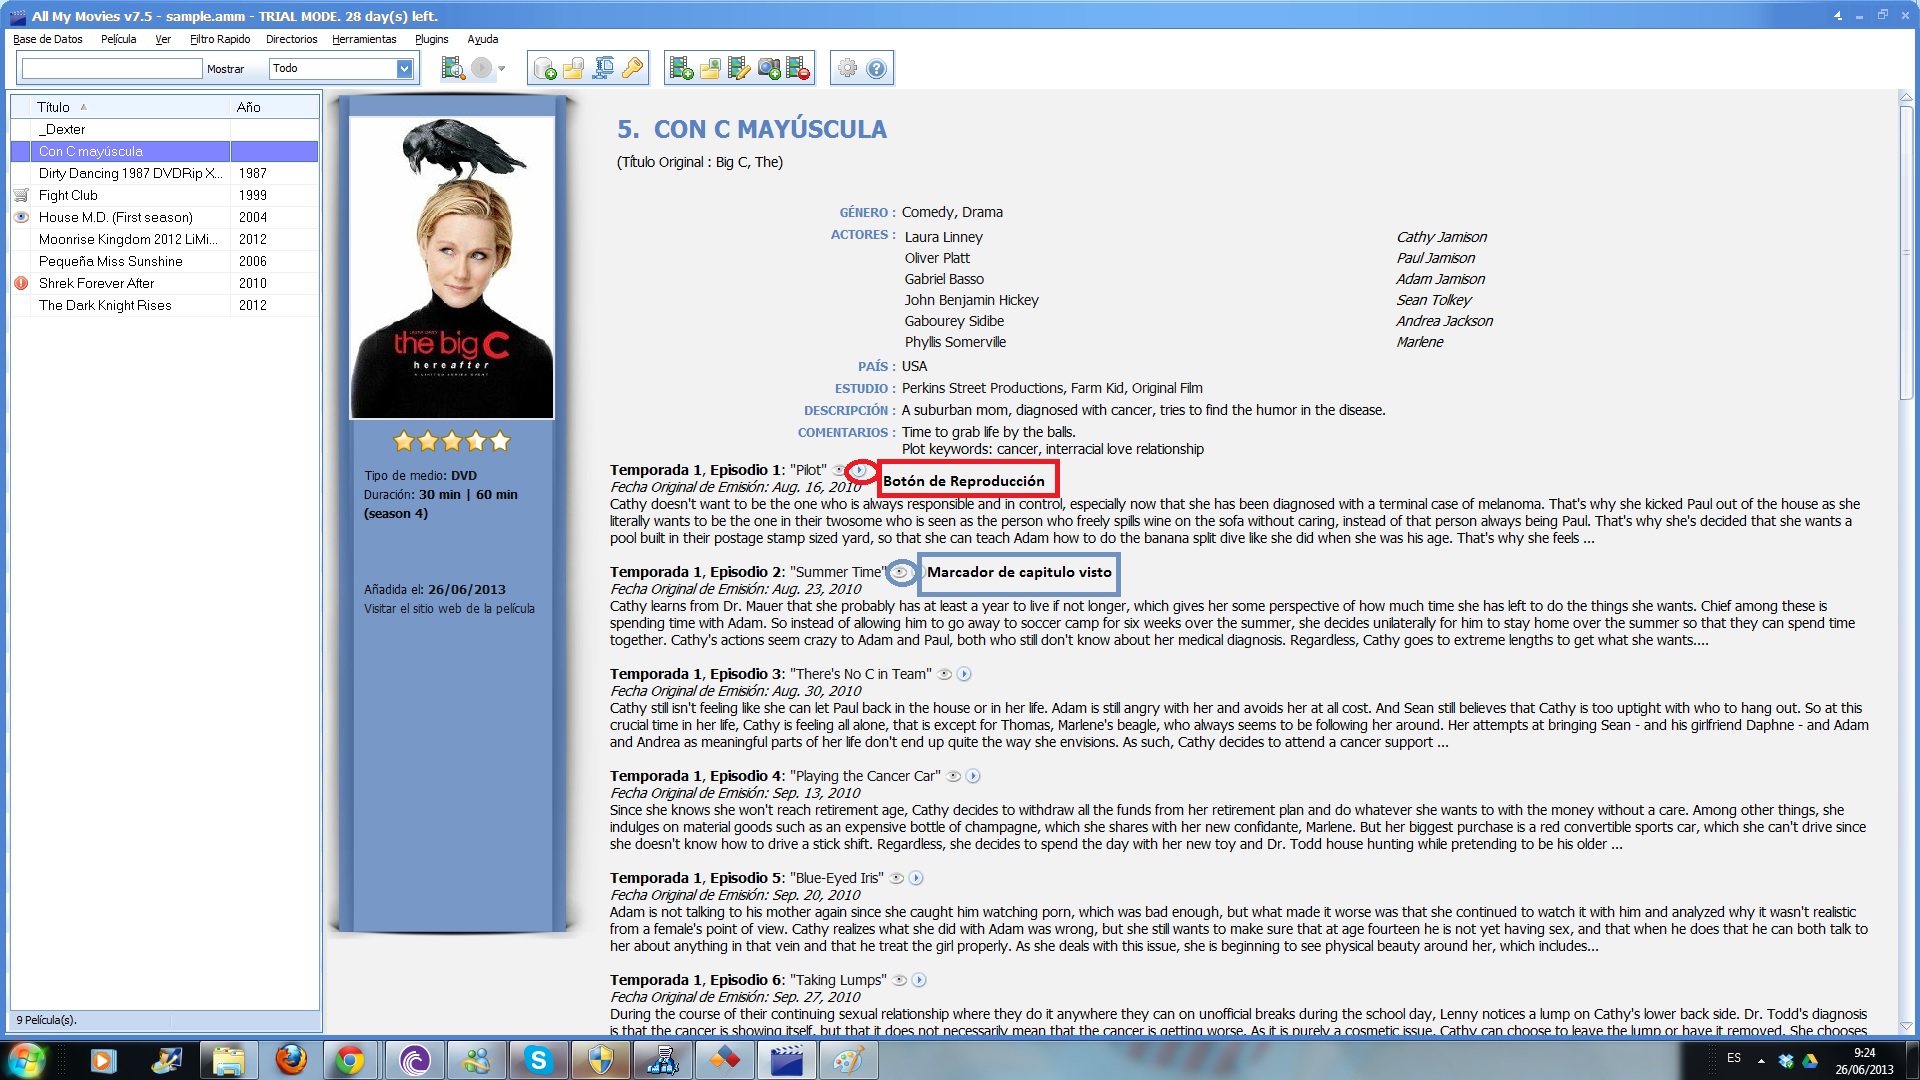Open the Filtro Rapido menu

point(220,39)
